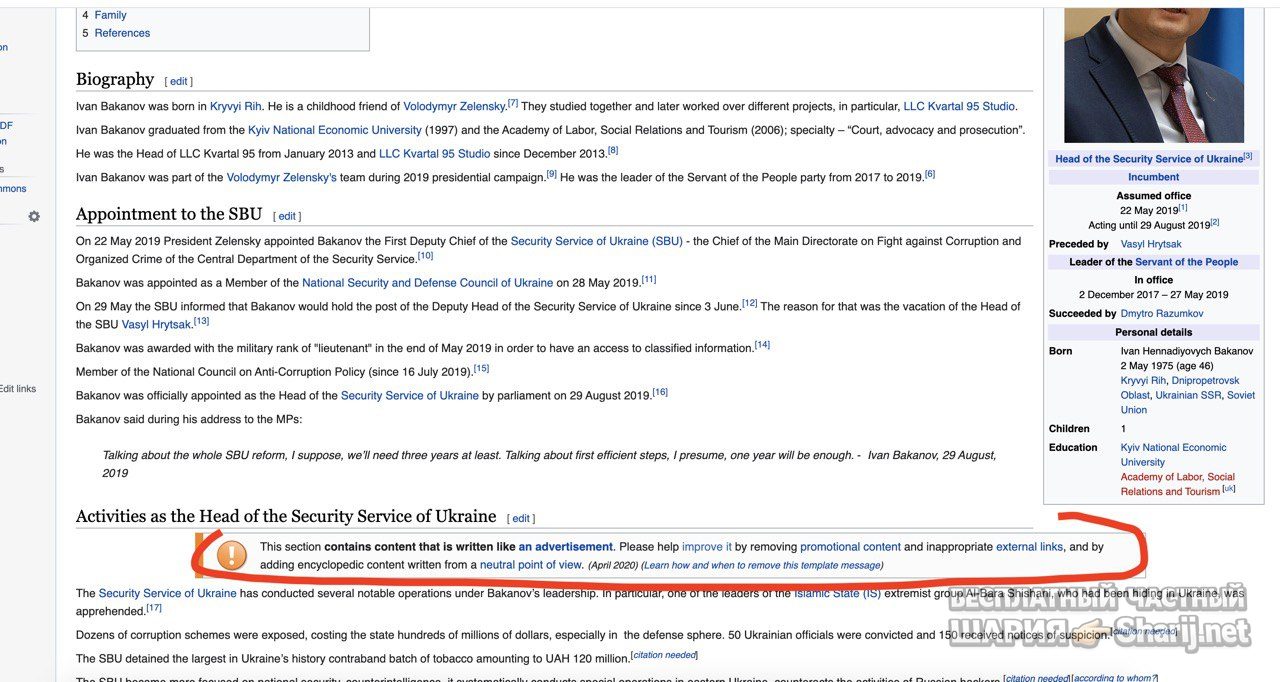The image size is (1280, 682).
Task: Open citation reference 12
Action: [x=750, y=303]
